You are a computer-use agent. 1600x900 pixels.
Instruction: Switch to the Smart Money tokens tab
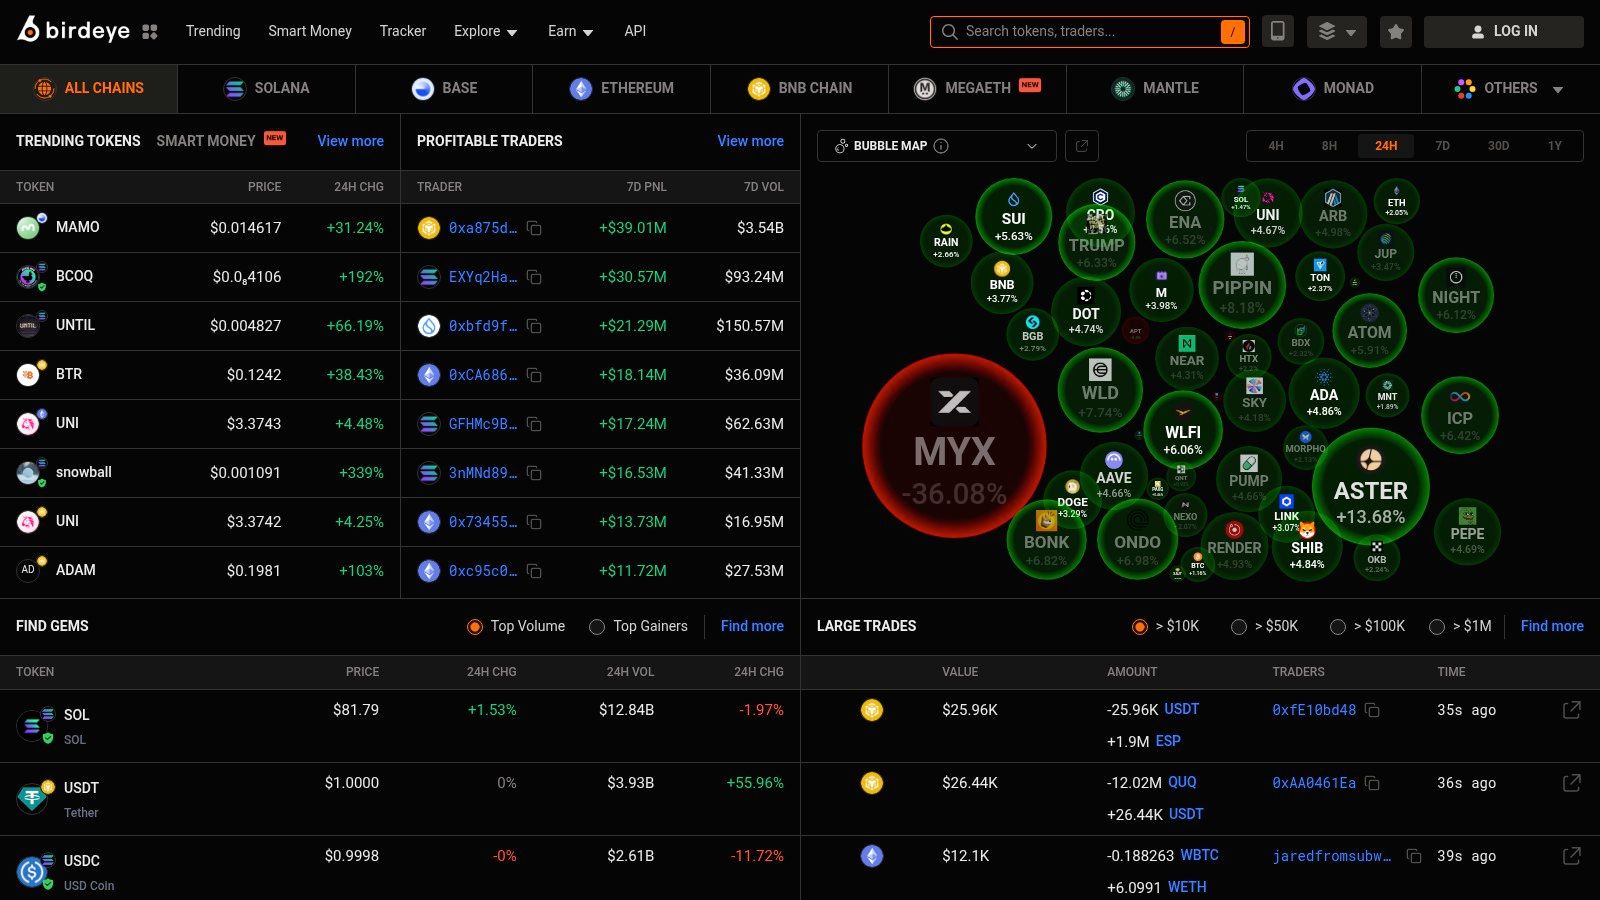(x=206, y=141)
